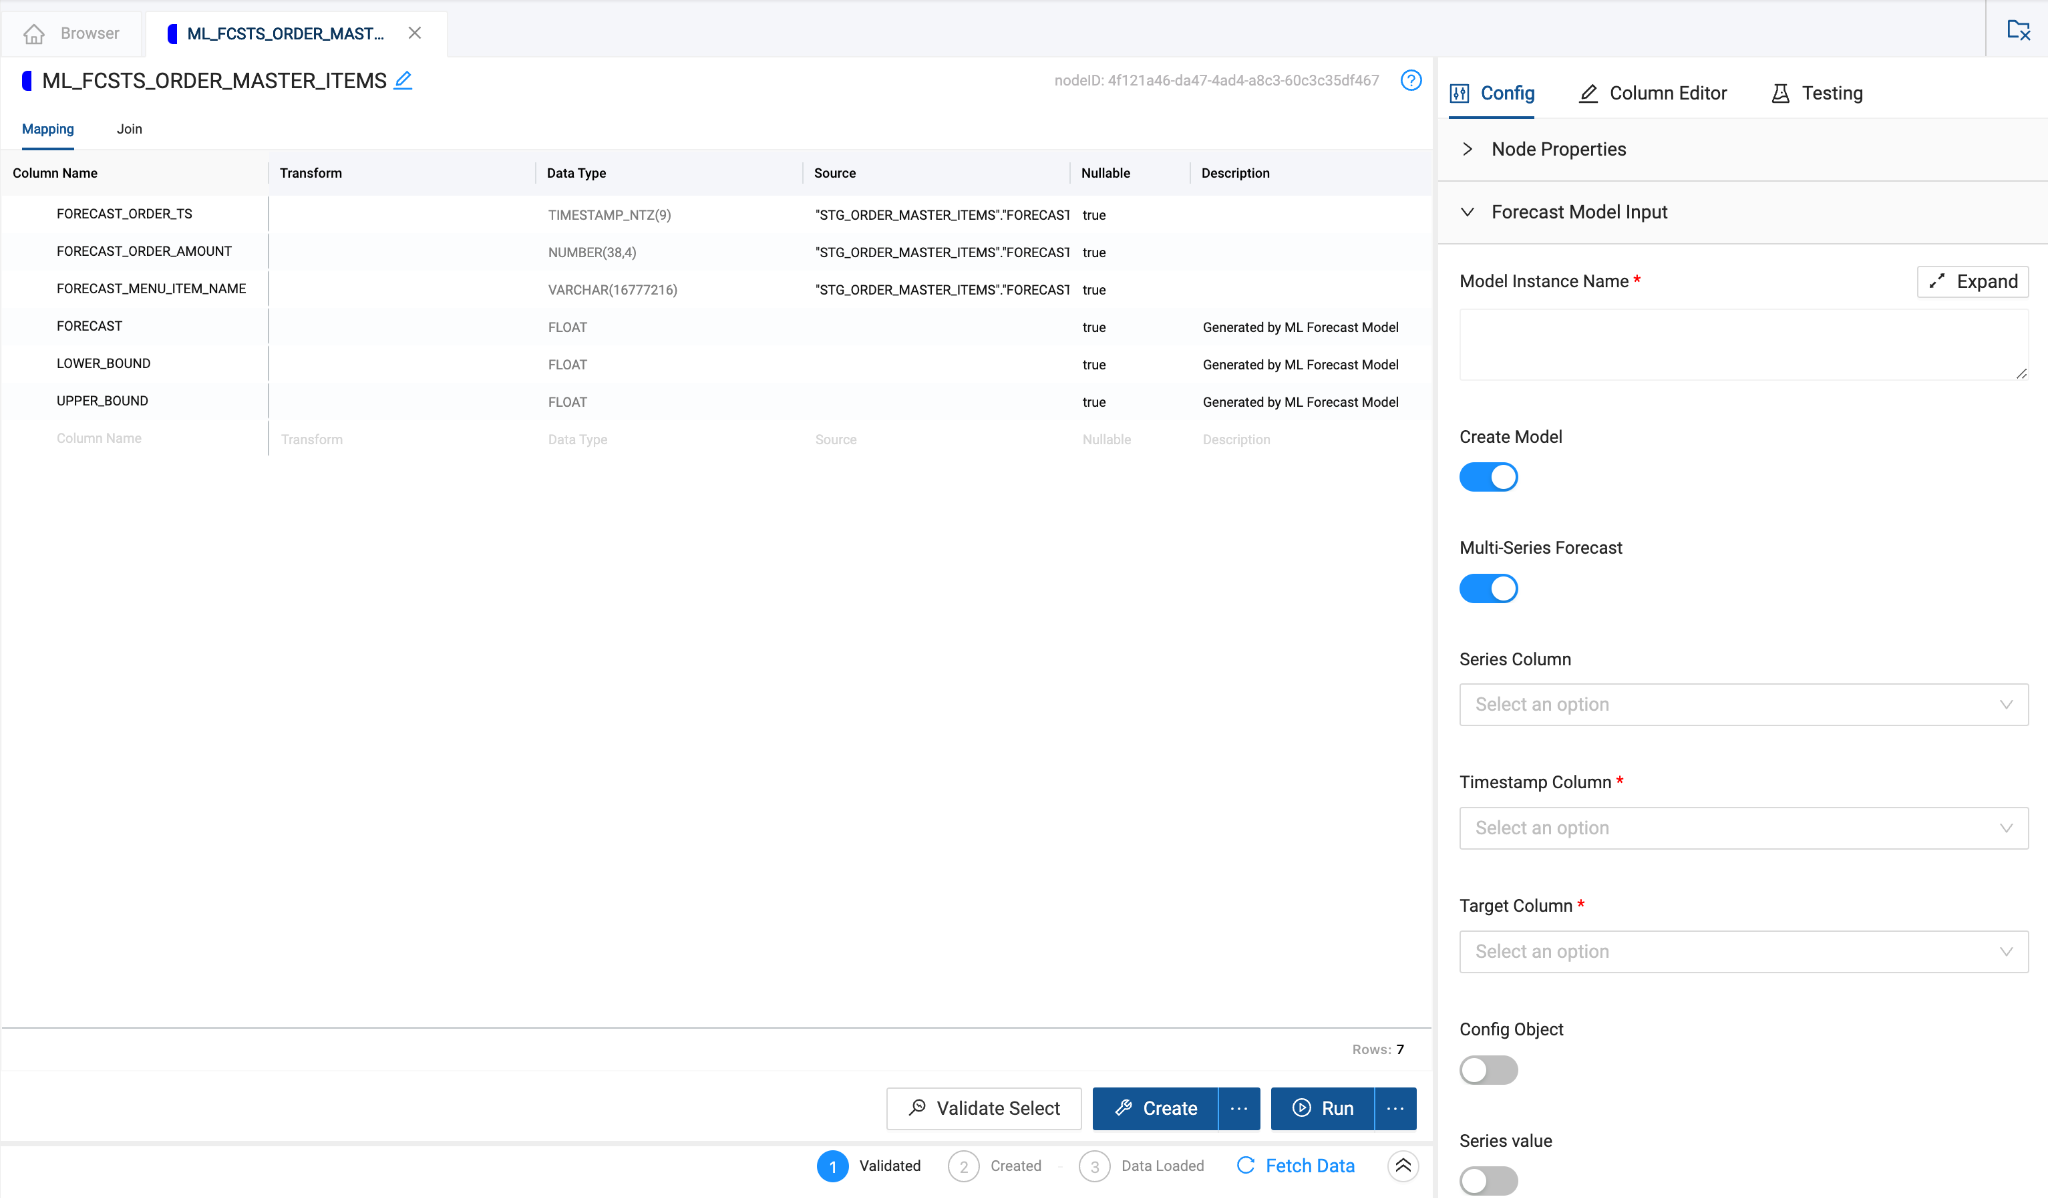Click the blue node color marker beside title
Screen dimensions: 2048x1198
click(27, 81)
